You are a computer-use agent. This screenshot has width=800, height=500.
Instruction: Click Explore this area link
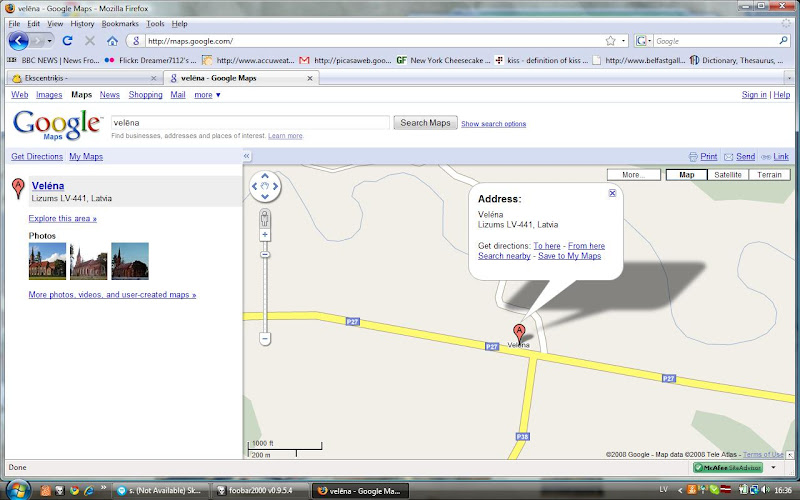coord(62,218)
